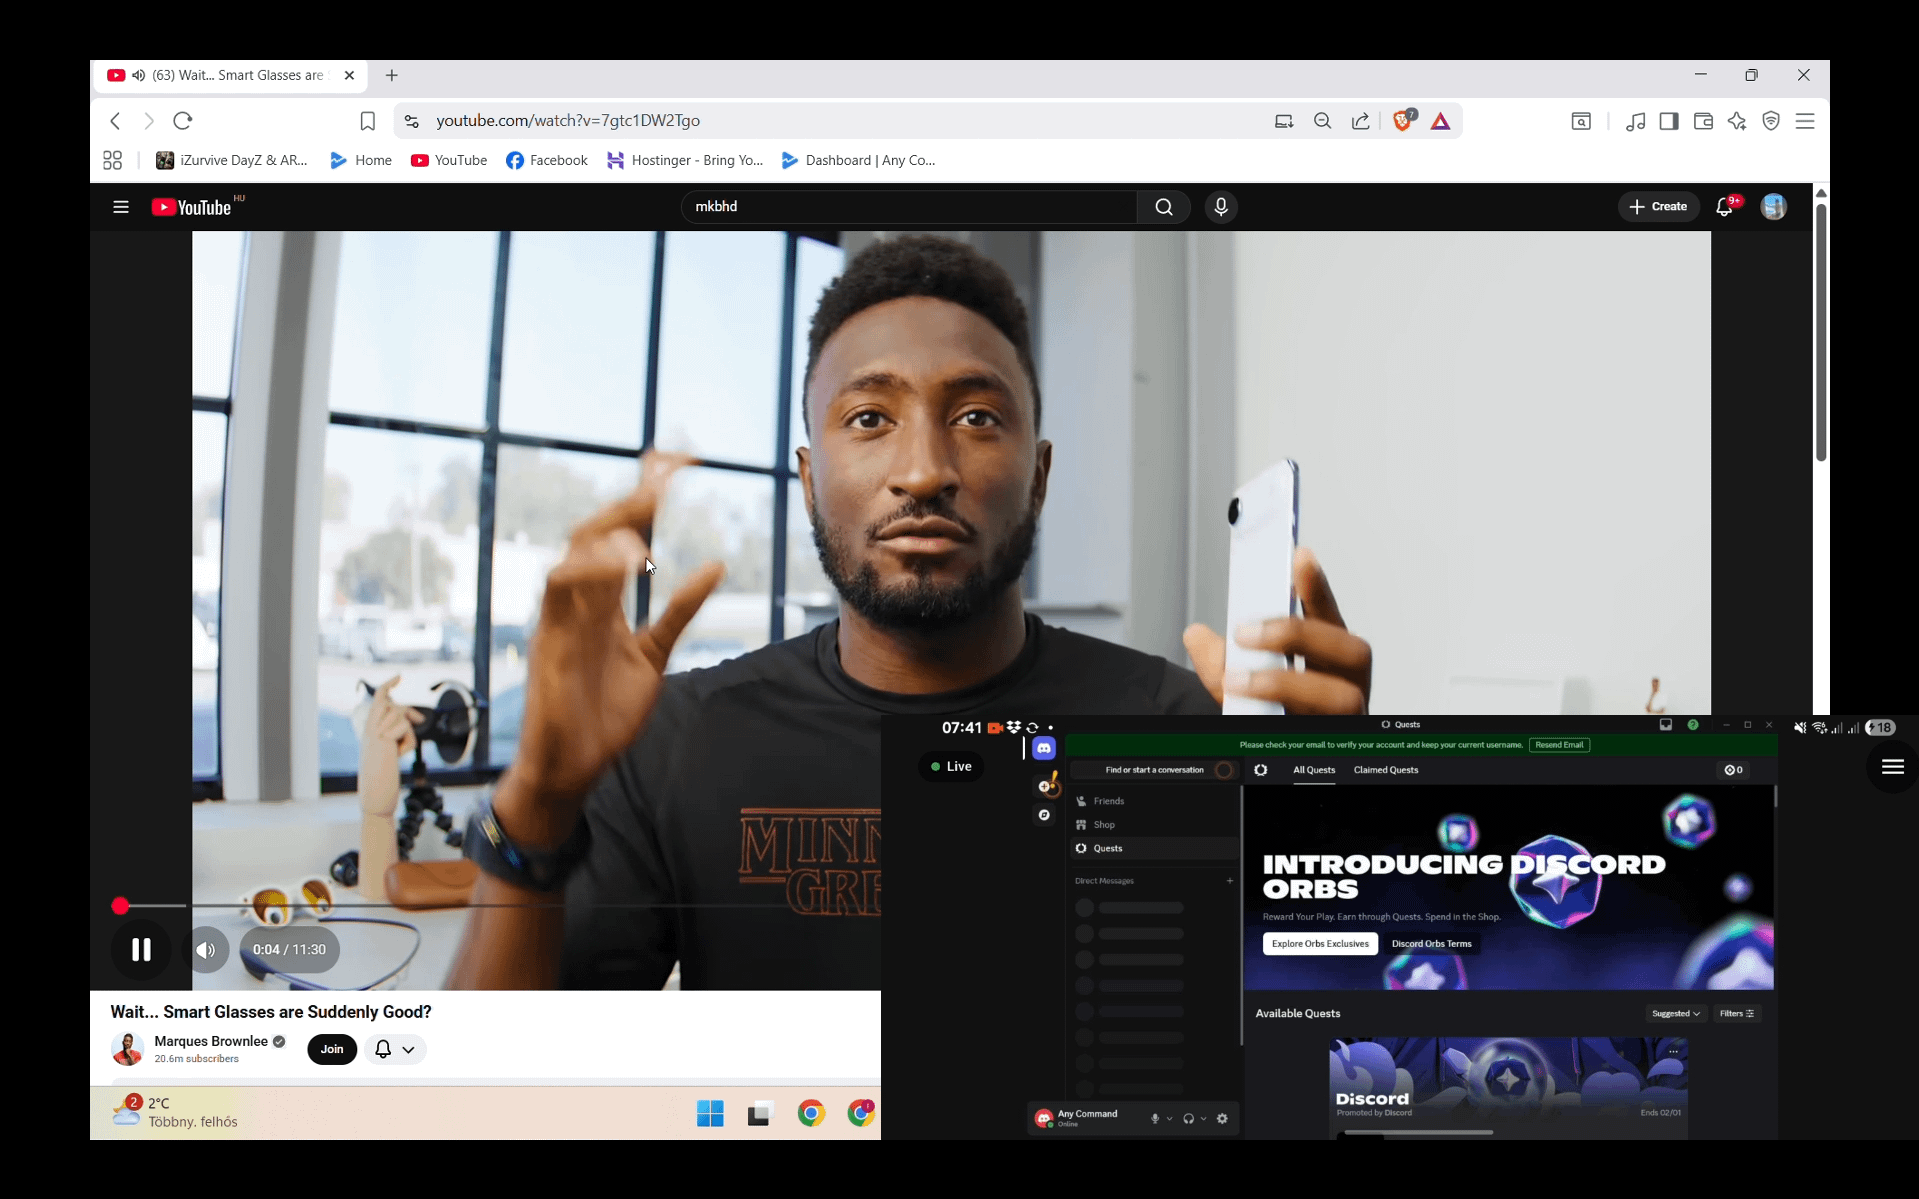Image resolution: width=1919 pixels, height=1199 pixels.
Task: Click the Join channel button
Action: coord(332,1049)
